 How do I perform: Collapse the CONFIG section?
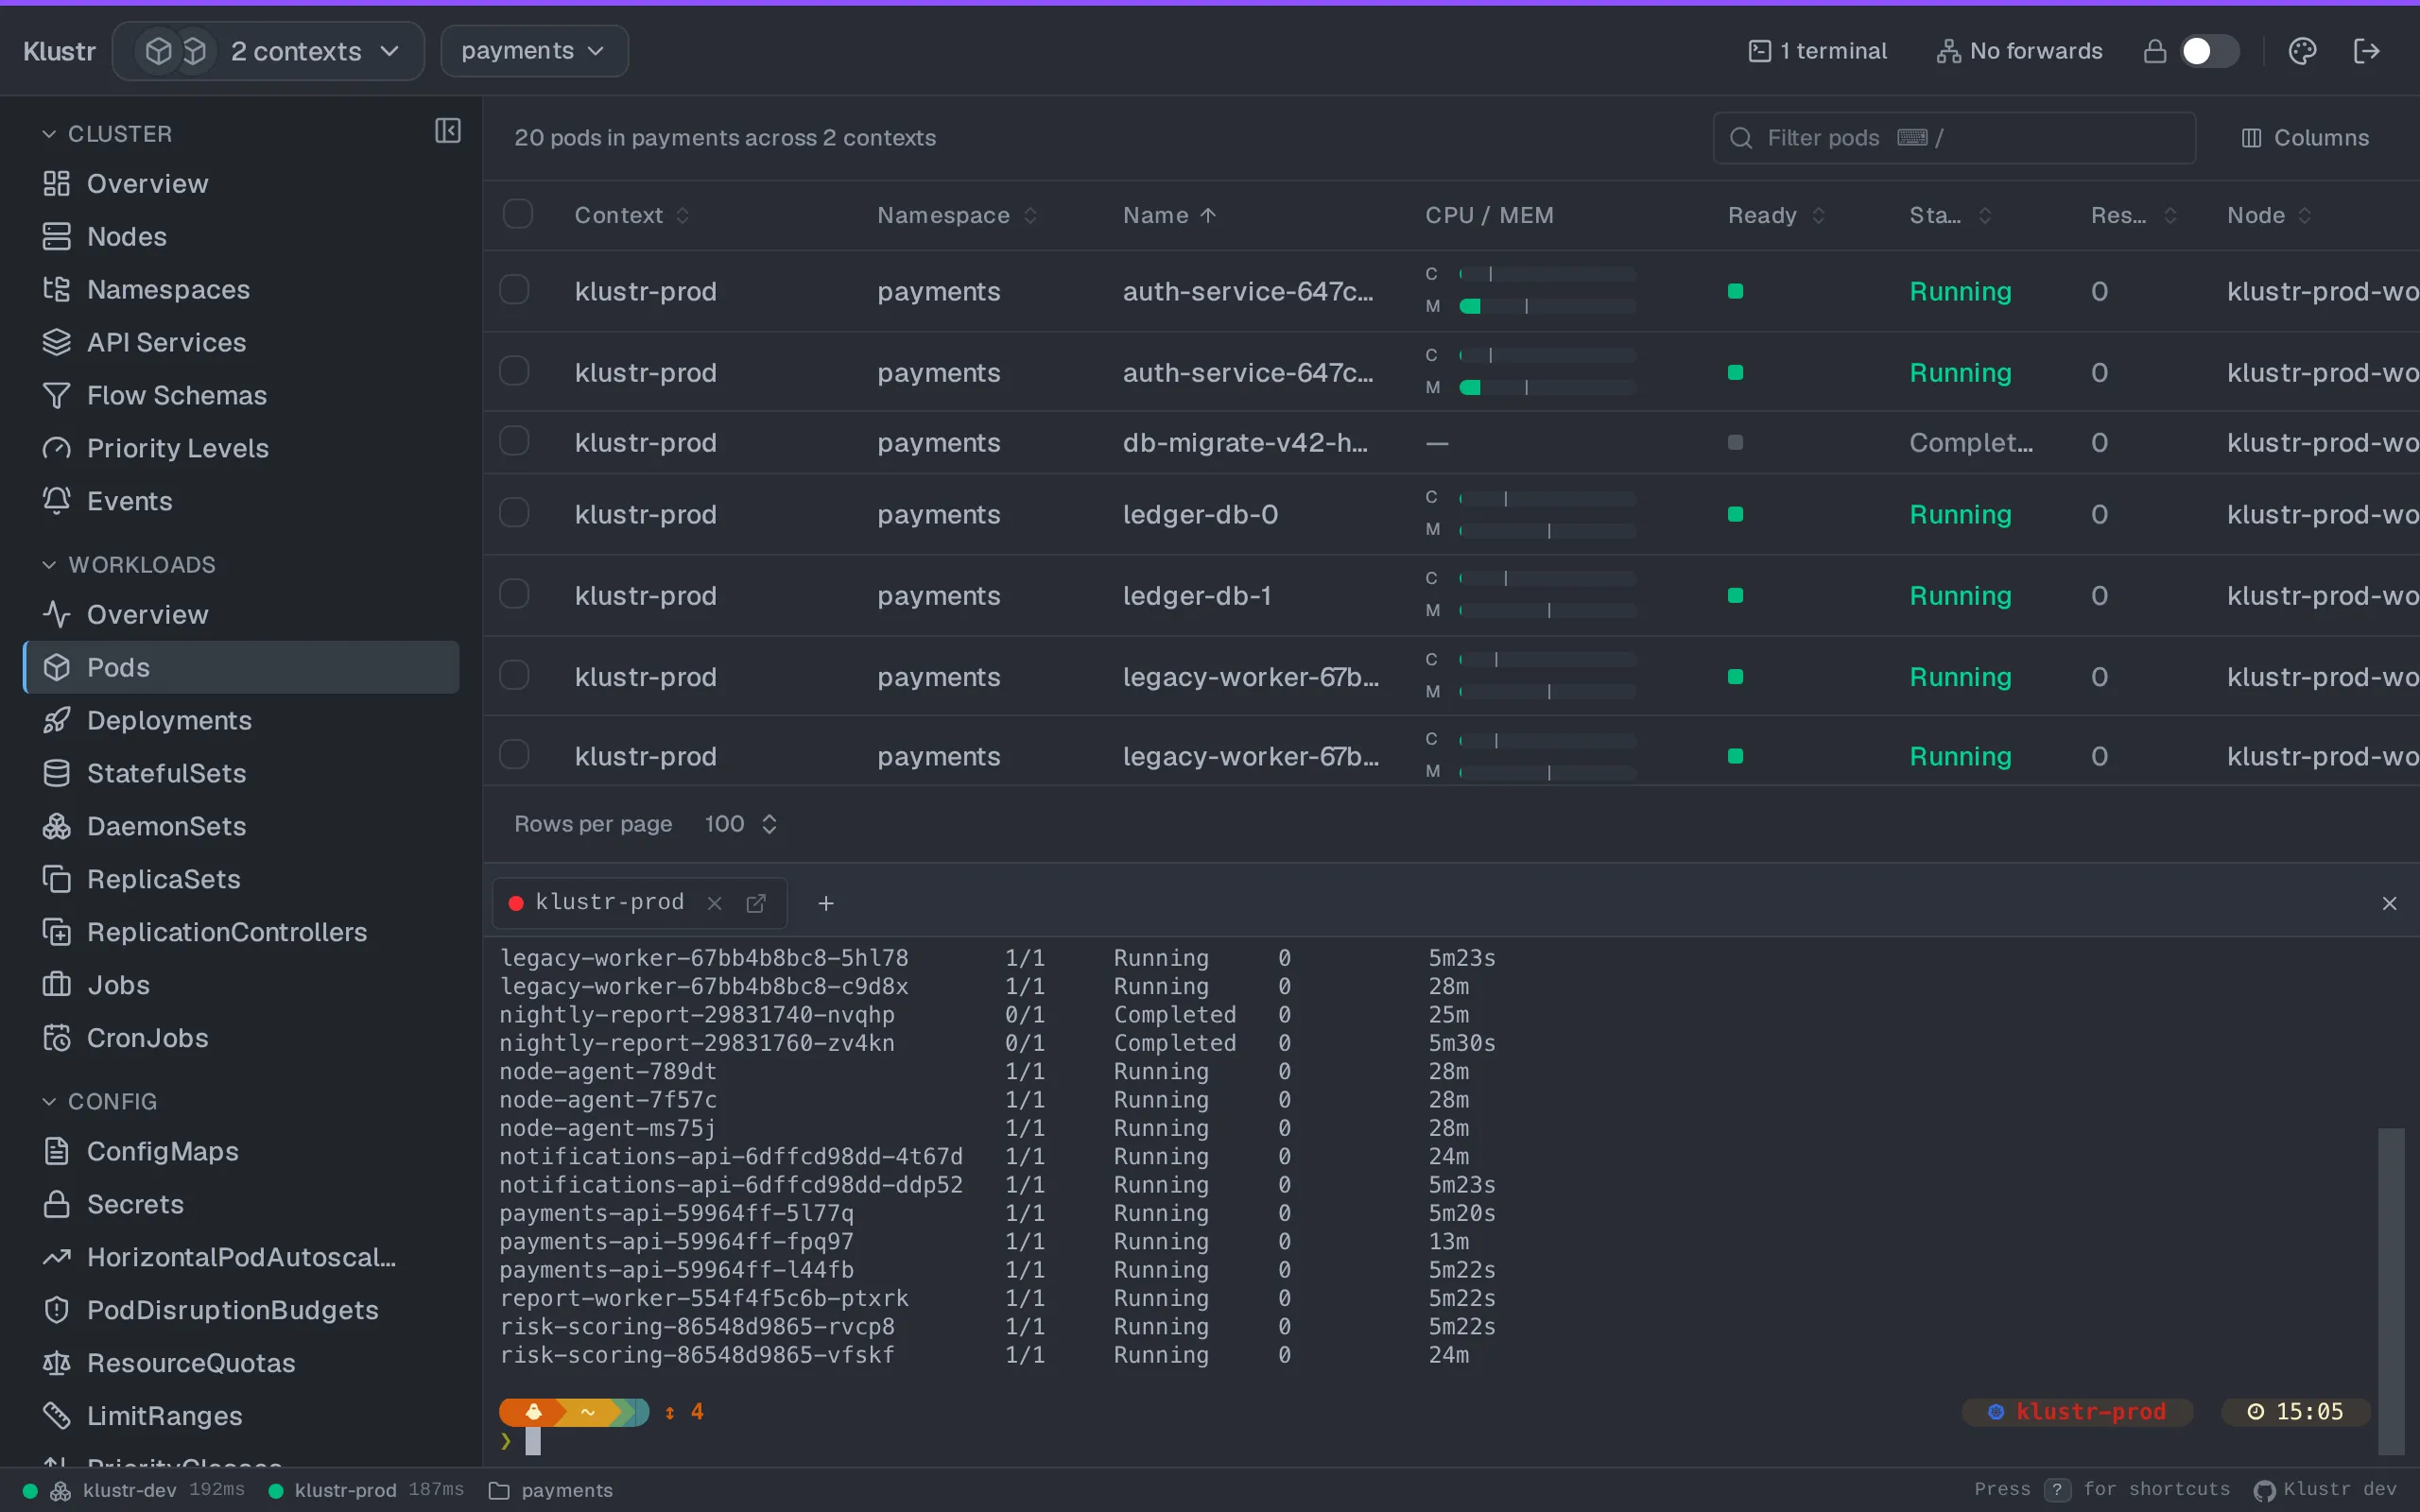[99, 1102]
